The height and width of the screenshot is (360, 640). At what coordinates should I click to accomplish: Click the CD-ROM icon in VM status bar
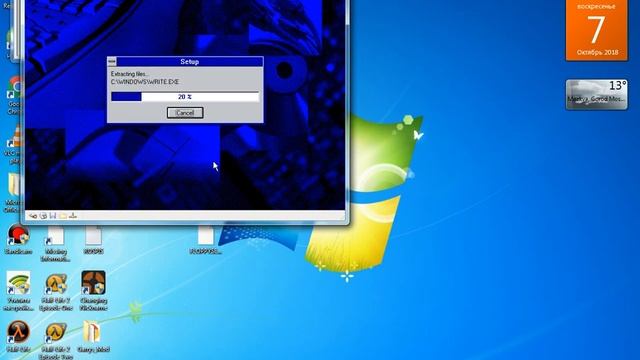(x=43, y=216)
